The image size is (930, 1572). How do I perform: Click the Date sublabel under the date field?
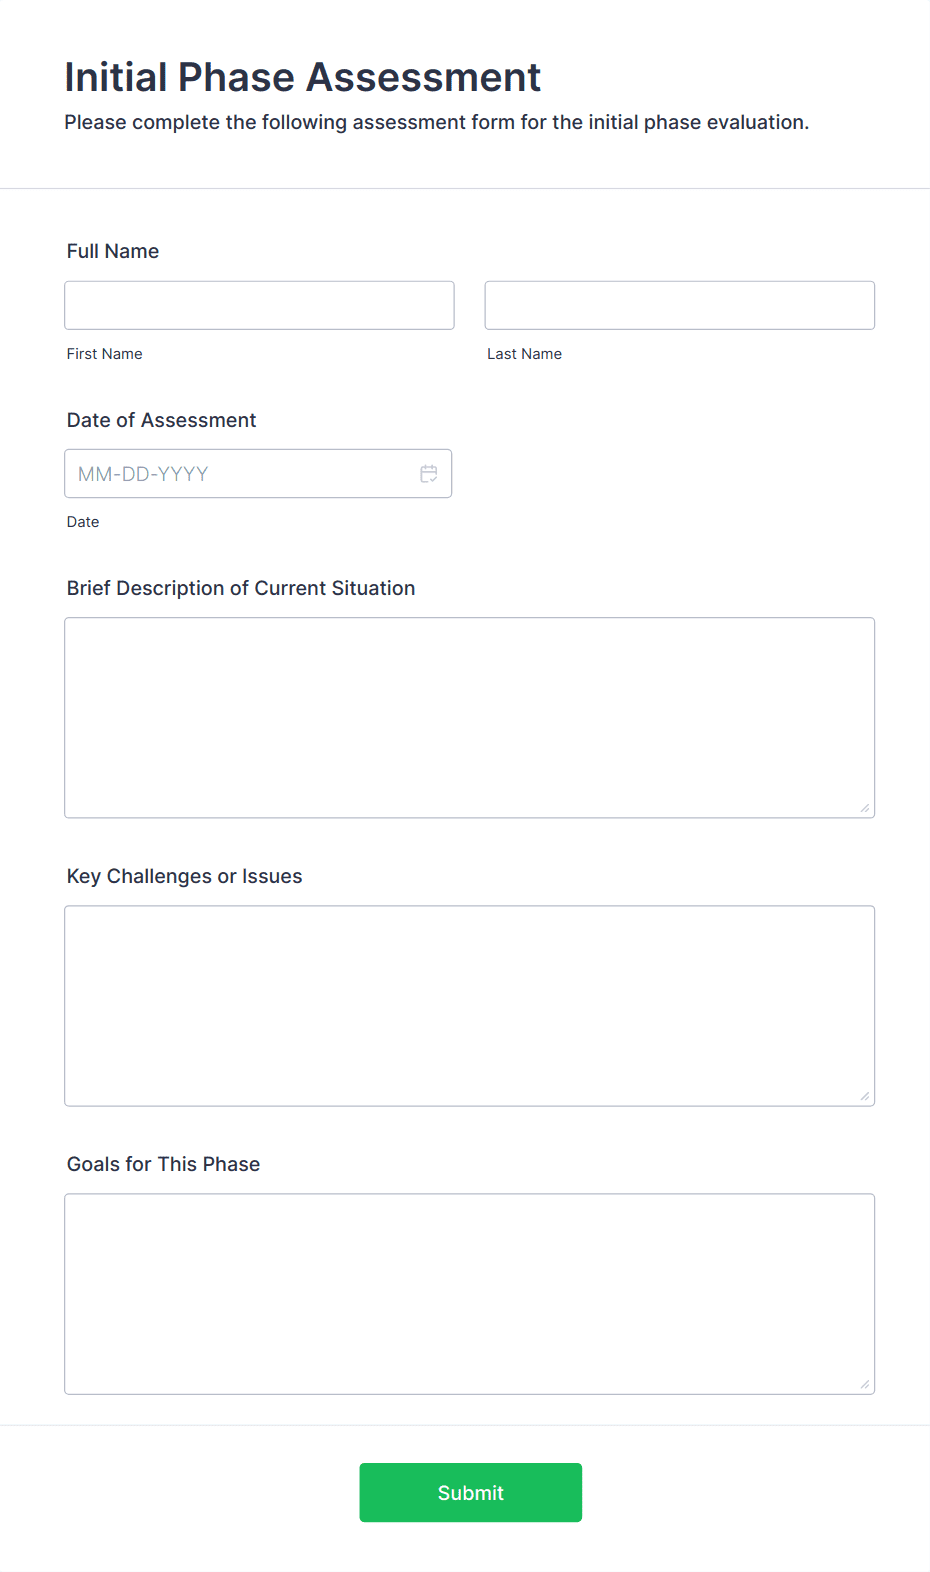tap(83, 521)
